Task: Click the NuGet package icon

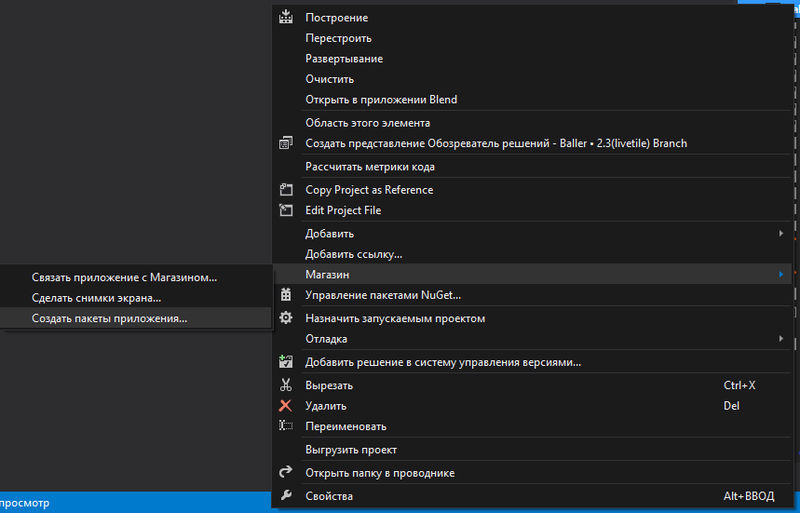Action: pos(286,295)
